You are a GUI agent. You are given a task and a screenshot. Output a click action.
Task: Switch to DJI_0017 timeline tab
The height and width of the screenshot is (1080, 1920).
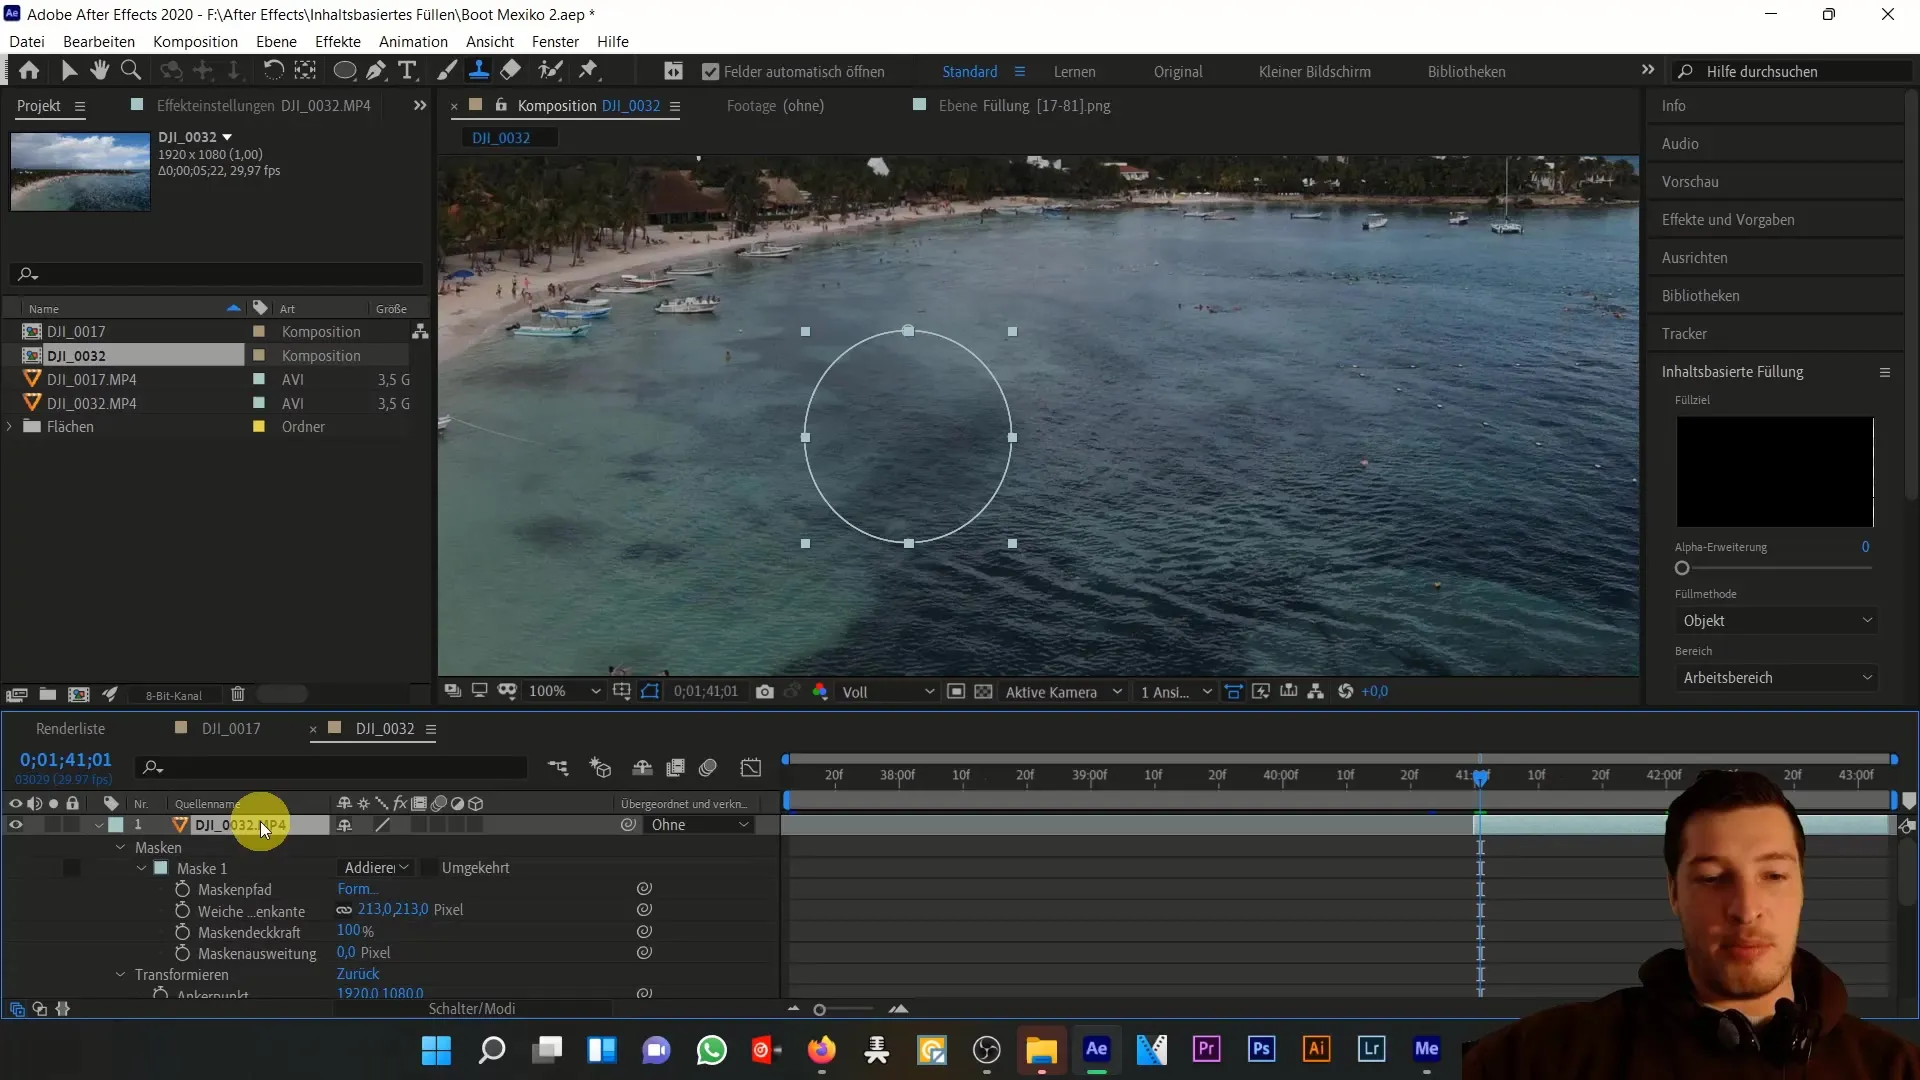click(x=231, y=729)
